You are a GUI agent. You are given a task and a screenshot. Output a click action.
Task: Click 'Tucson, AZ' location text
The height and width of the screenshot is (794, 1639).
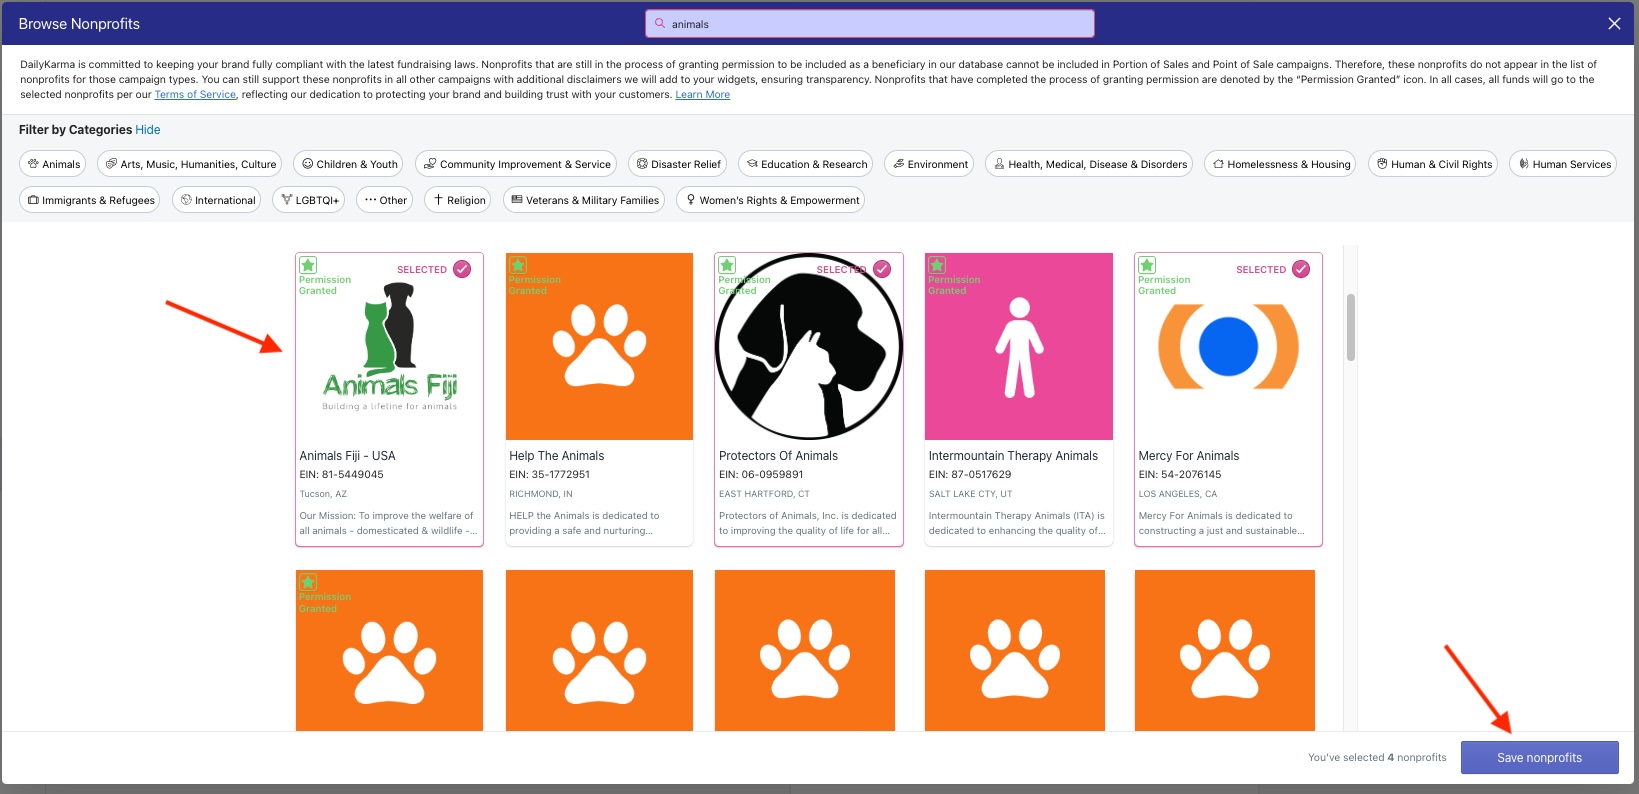(323, 494)
